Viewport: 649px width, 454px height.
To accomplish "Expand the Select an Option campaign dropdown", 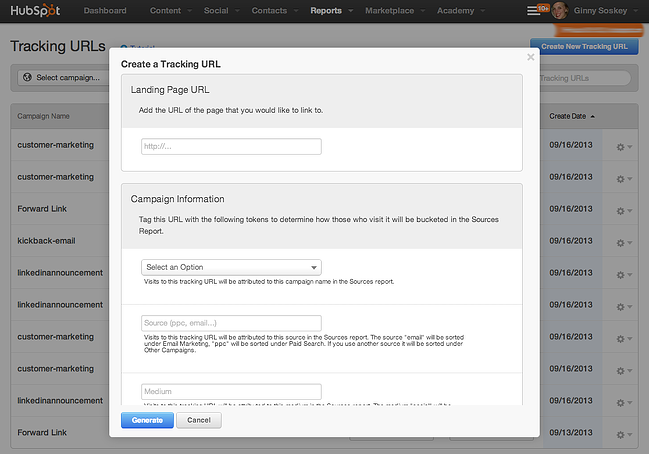I will [x=231, y=267].
